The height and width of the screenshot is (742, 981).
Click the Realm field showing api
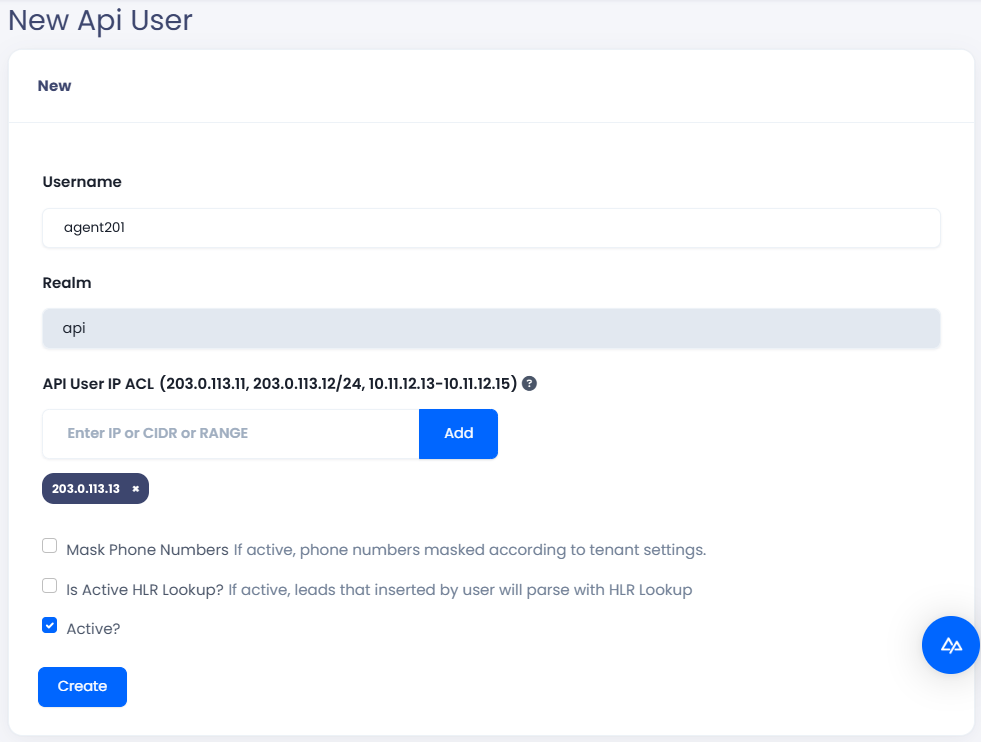[491, 328]
